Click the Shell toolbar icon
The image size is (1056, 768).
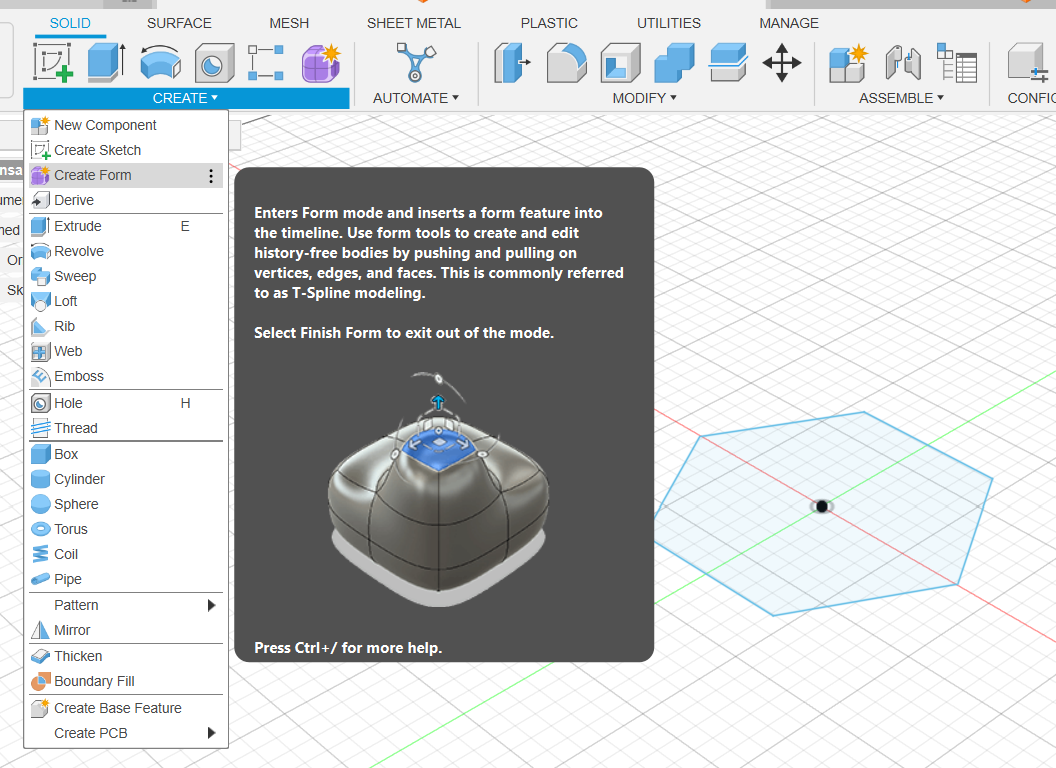[x=620, y=63]
